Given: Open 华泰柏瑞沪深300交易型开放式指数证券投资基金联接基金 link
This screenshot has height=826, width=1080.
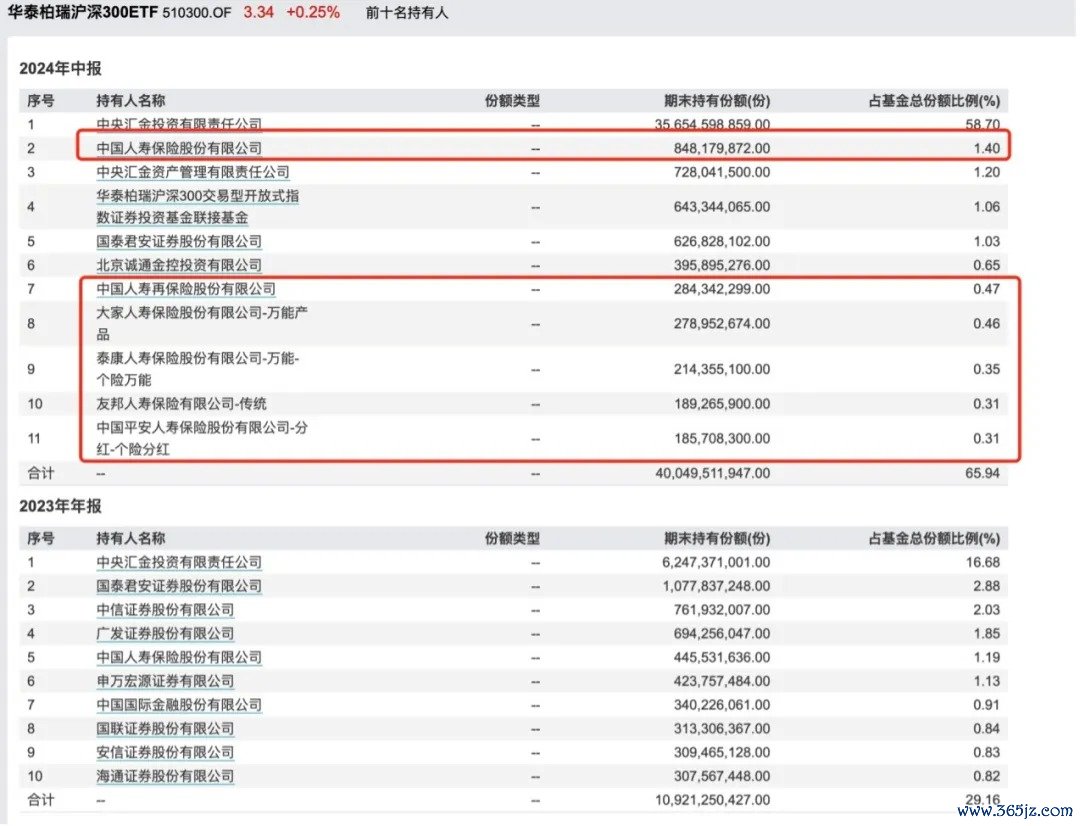Looking at the screenshot, I should tap(198, 207).
